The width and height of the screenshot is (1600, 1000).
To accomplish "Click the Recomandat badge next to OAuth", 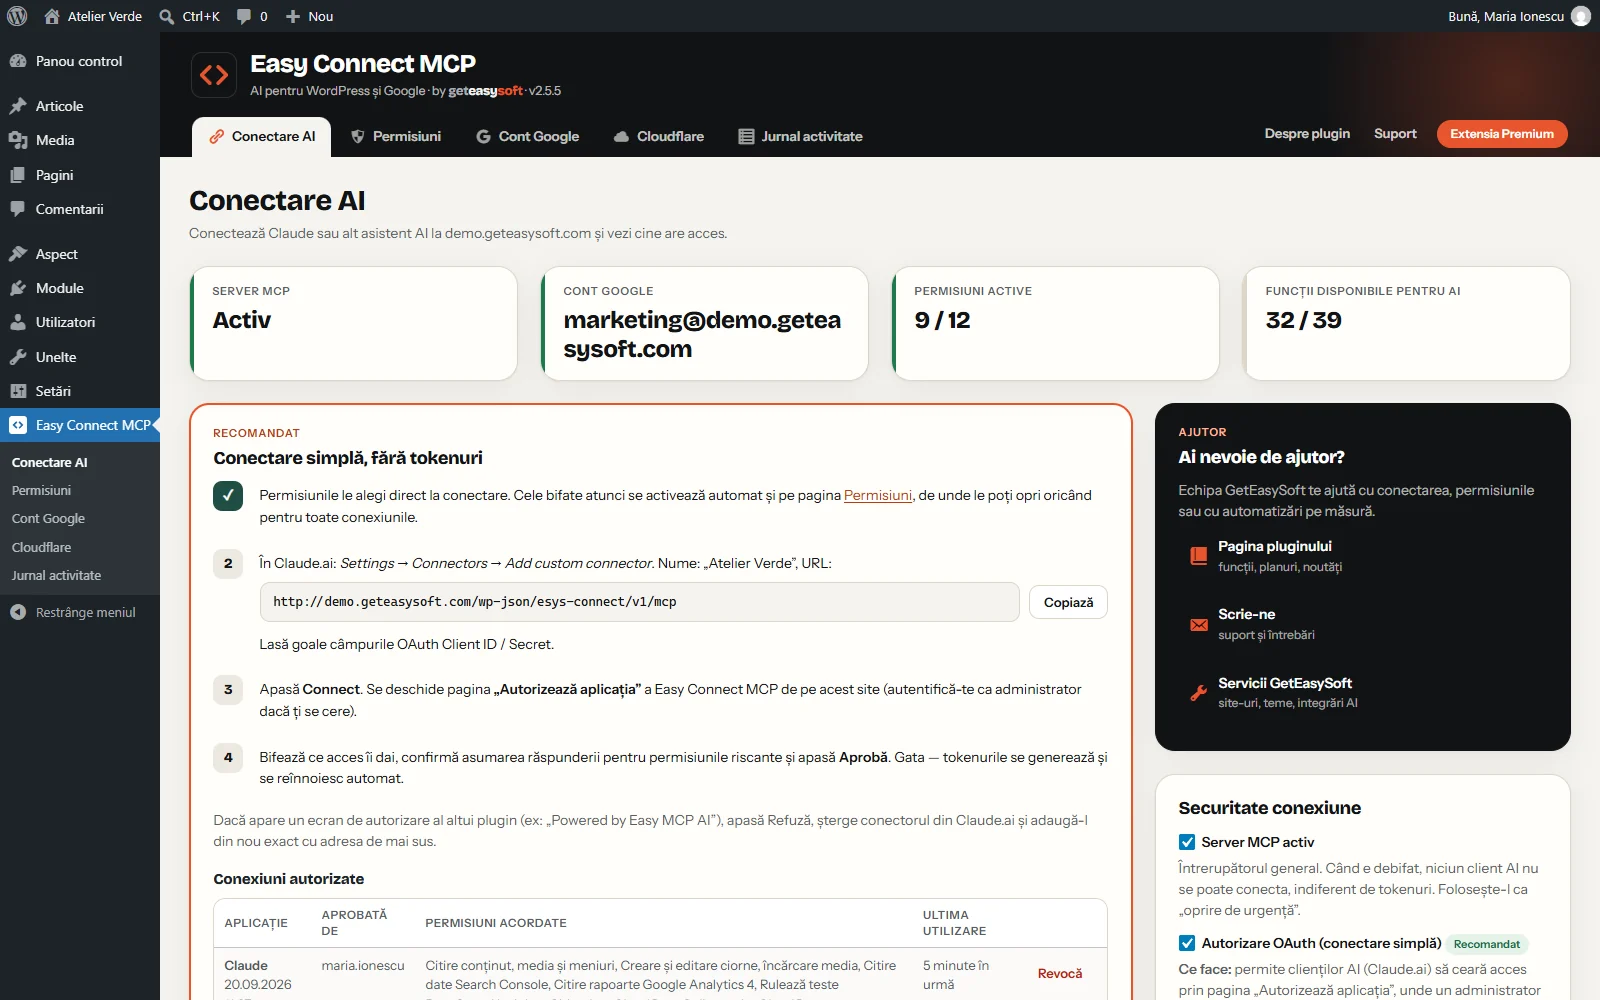I will point(1487,944).
